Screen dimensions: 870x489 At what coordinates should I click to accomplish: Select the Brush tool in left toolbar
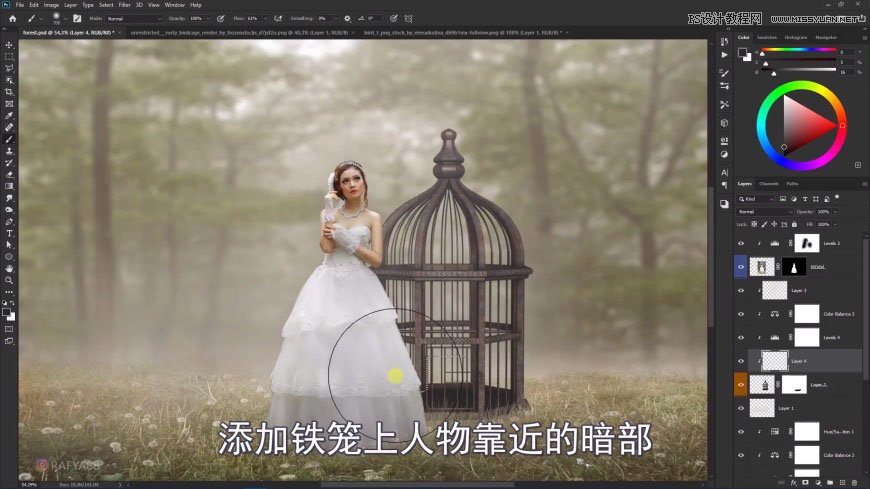(9, 139)
